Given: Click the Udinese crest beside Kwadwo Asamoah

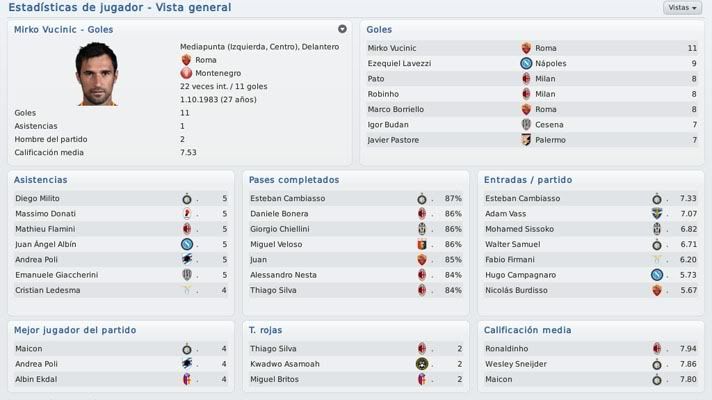Looking at the screenshot, I should click(422, 364).
